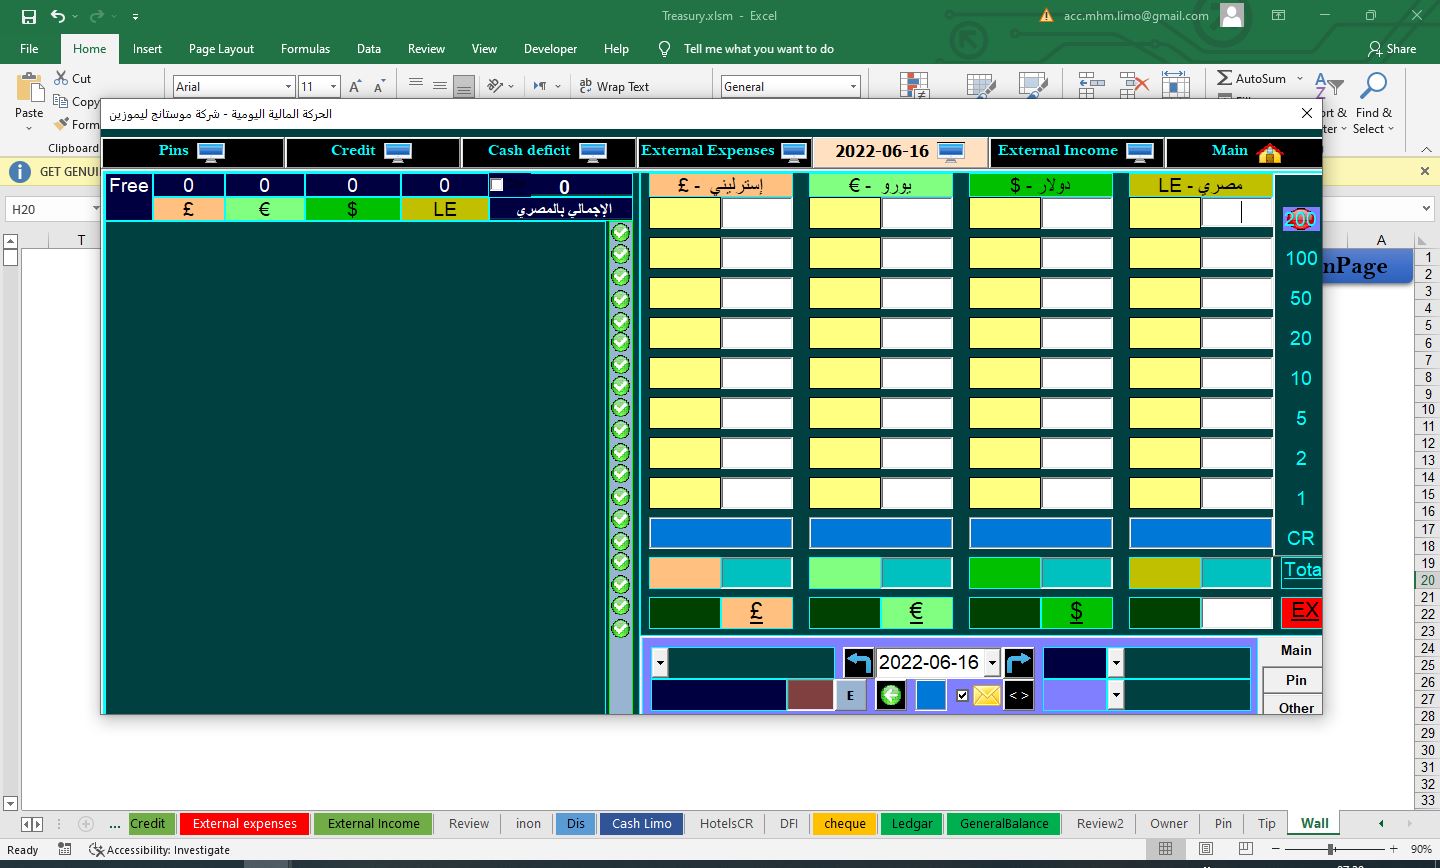Viewport: 1440px width, 868px height.
Task: Go to next date with right arrow
Action: coord(1018,662)
